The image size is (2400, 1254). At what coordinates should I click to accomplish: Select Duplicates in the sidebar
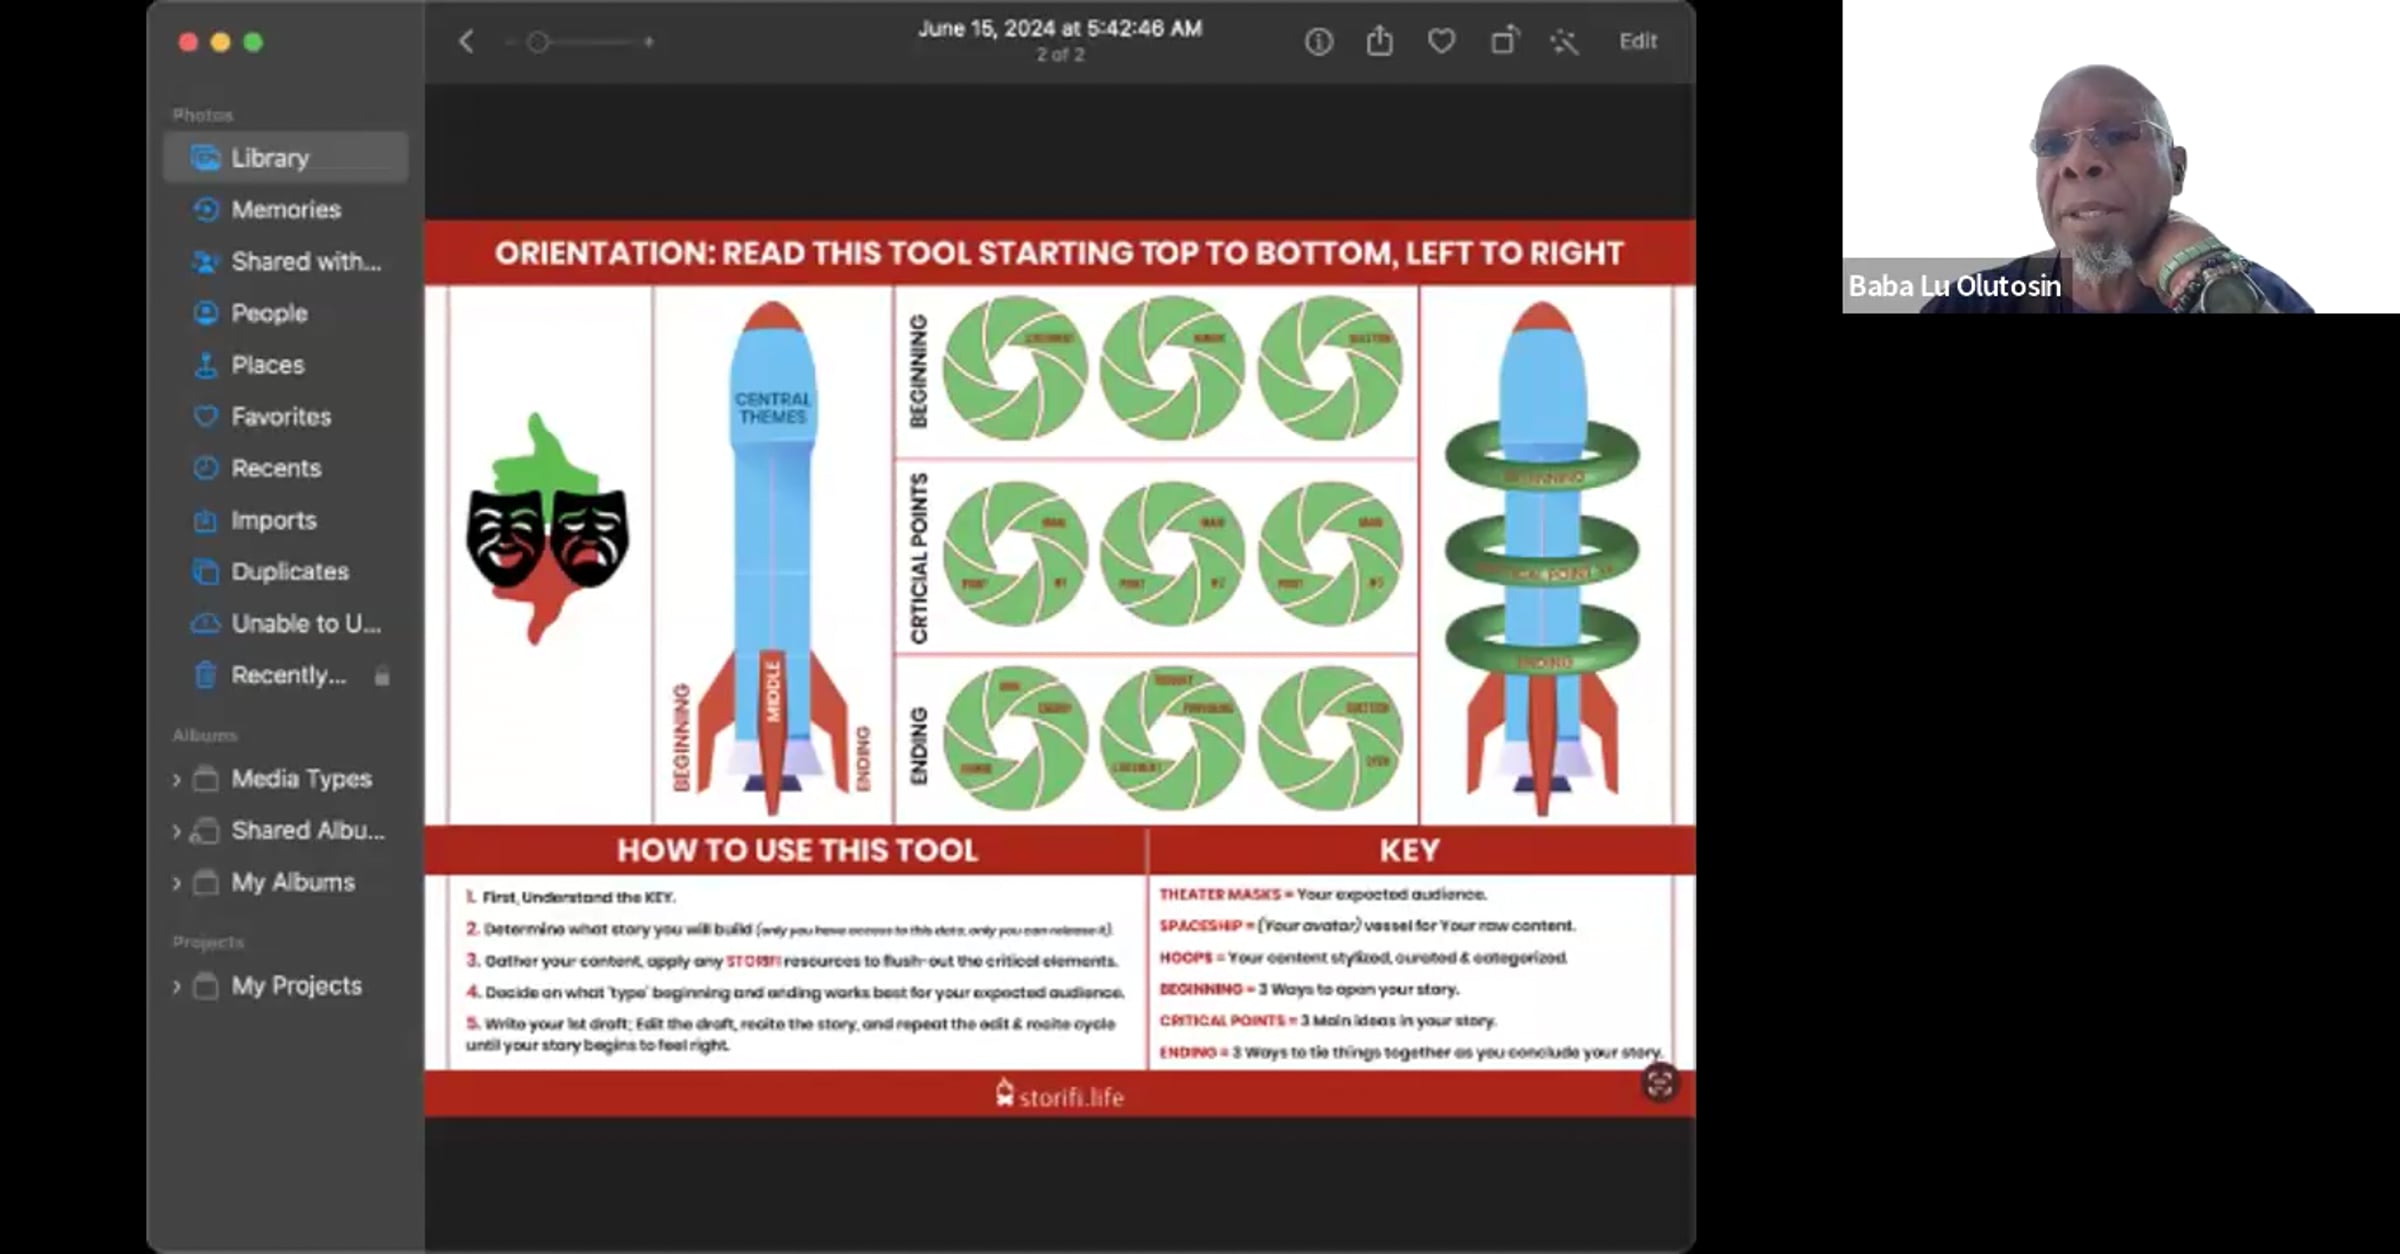coord(290,572)
